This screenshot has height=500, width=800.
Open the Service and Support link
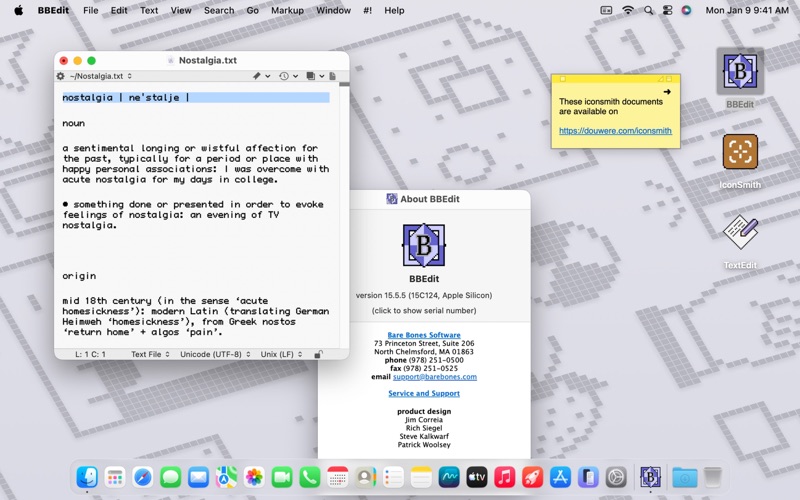point(424,393)
